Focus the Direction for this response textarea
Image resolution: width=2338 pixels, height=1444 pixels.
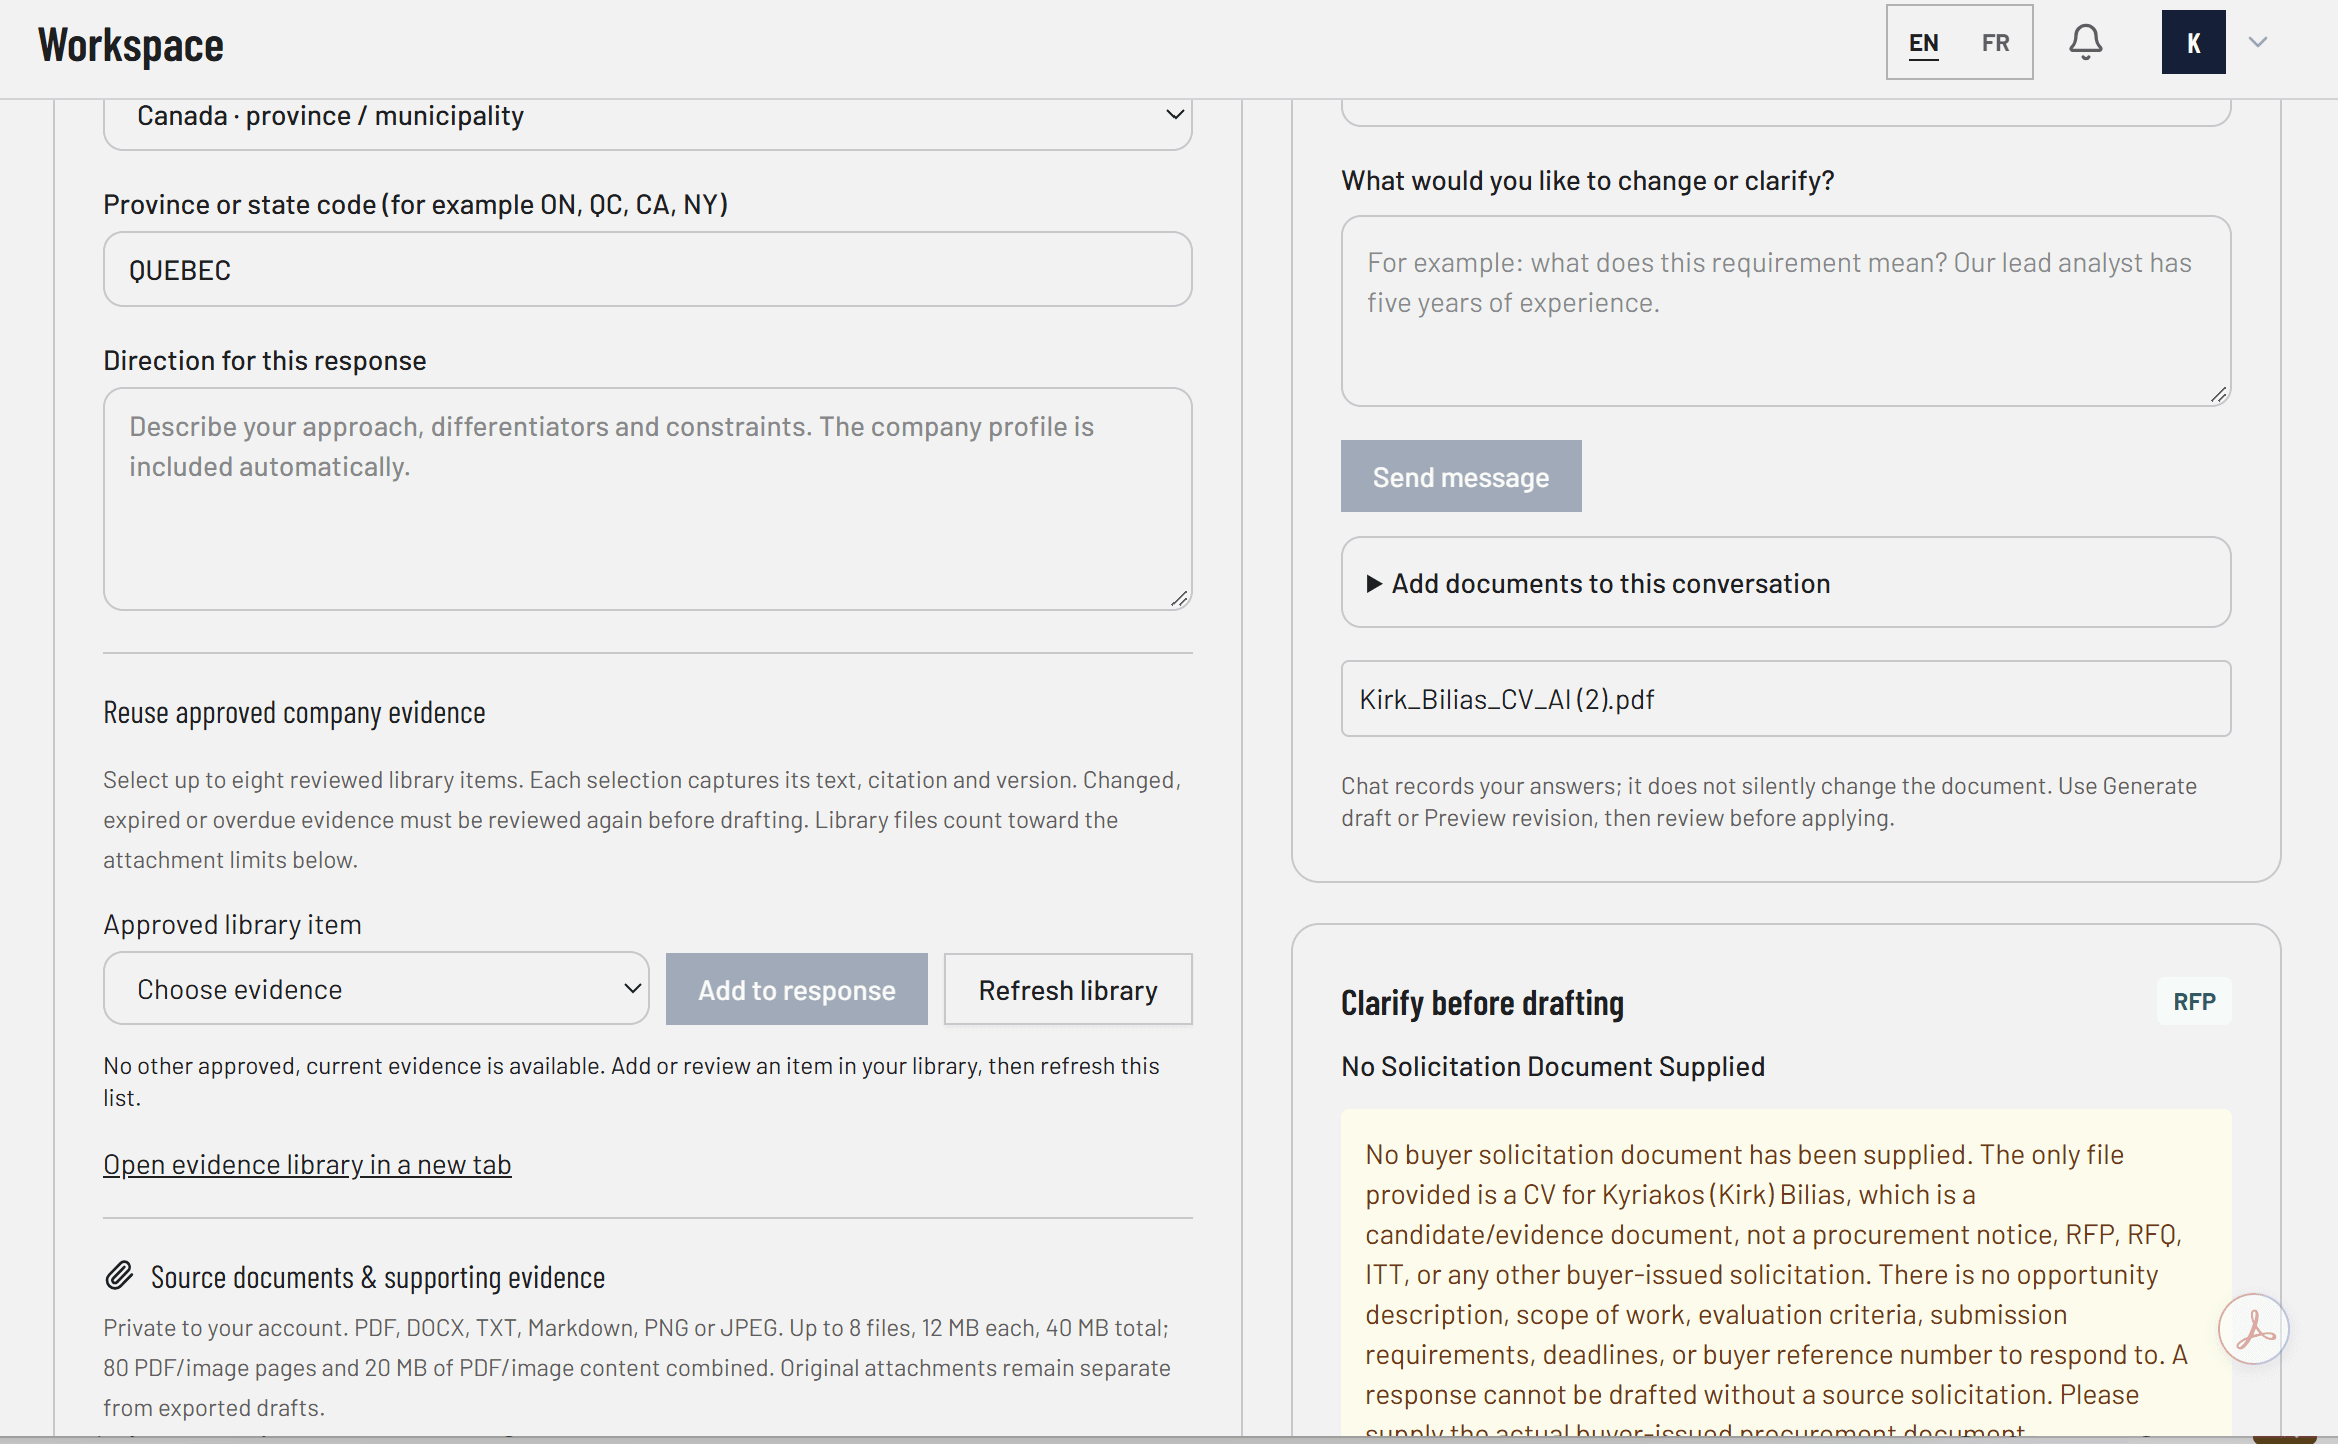pyautogui.click(x=647, y=499)
